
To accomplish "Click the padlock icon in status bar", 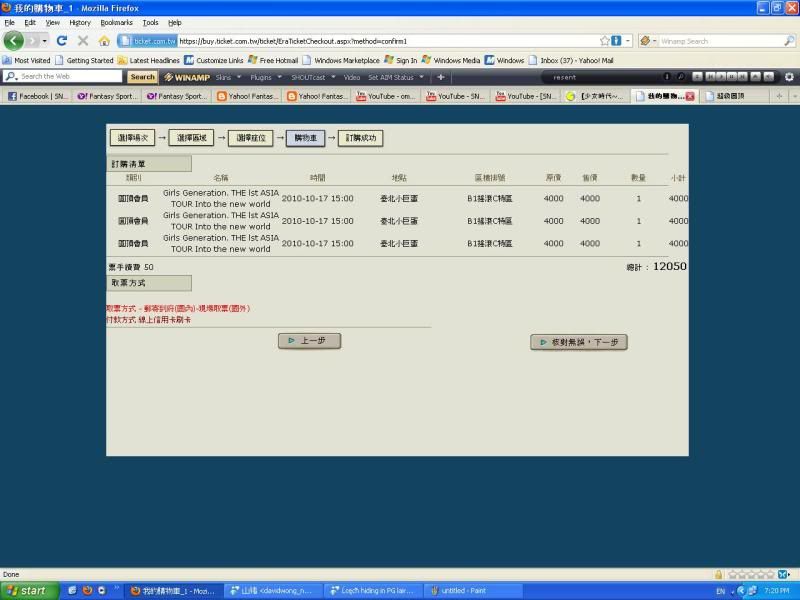I will click(x=718, y=574).
